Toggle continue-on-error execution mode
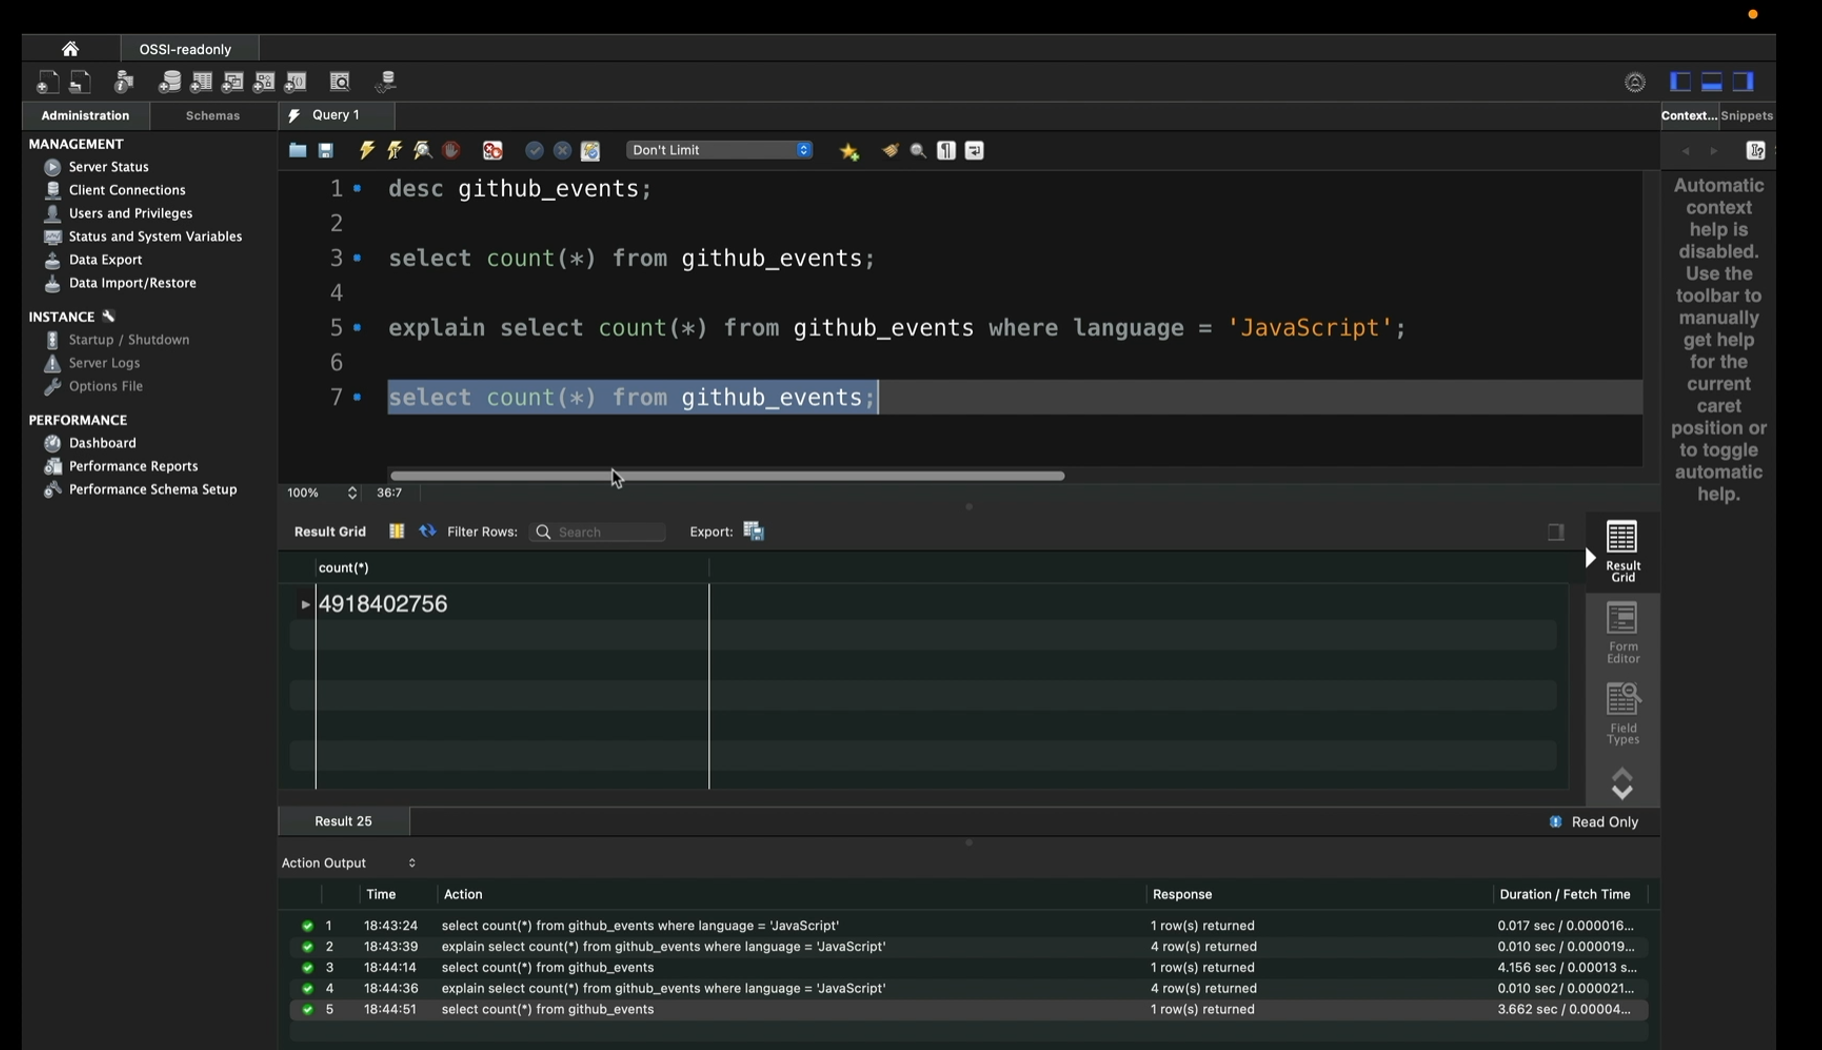1822x1050 pixels. [493, 150]
